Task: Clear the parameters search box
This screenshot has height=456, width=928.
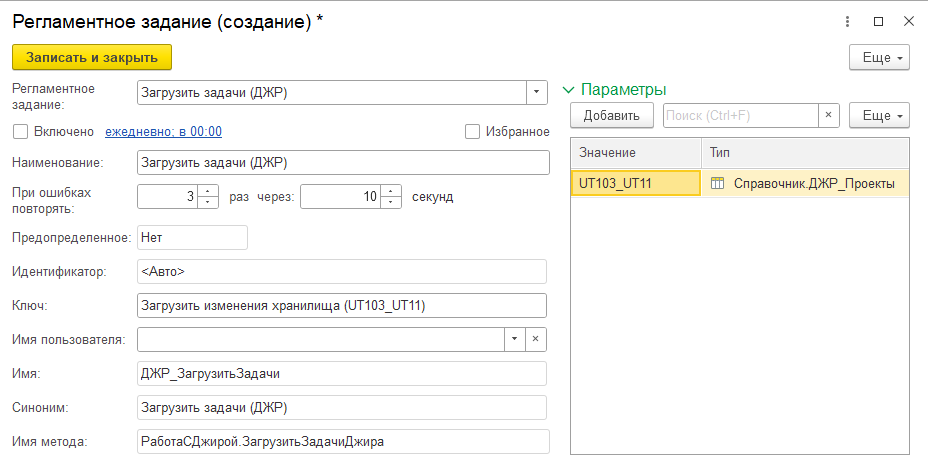Action: pos(829,115)
